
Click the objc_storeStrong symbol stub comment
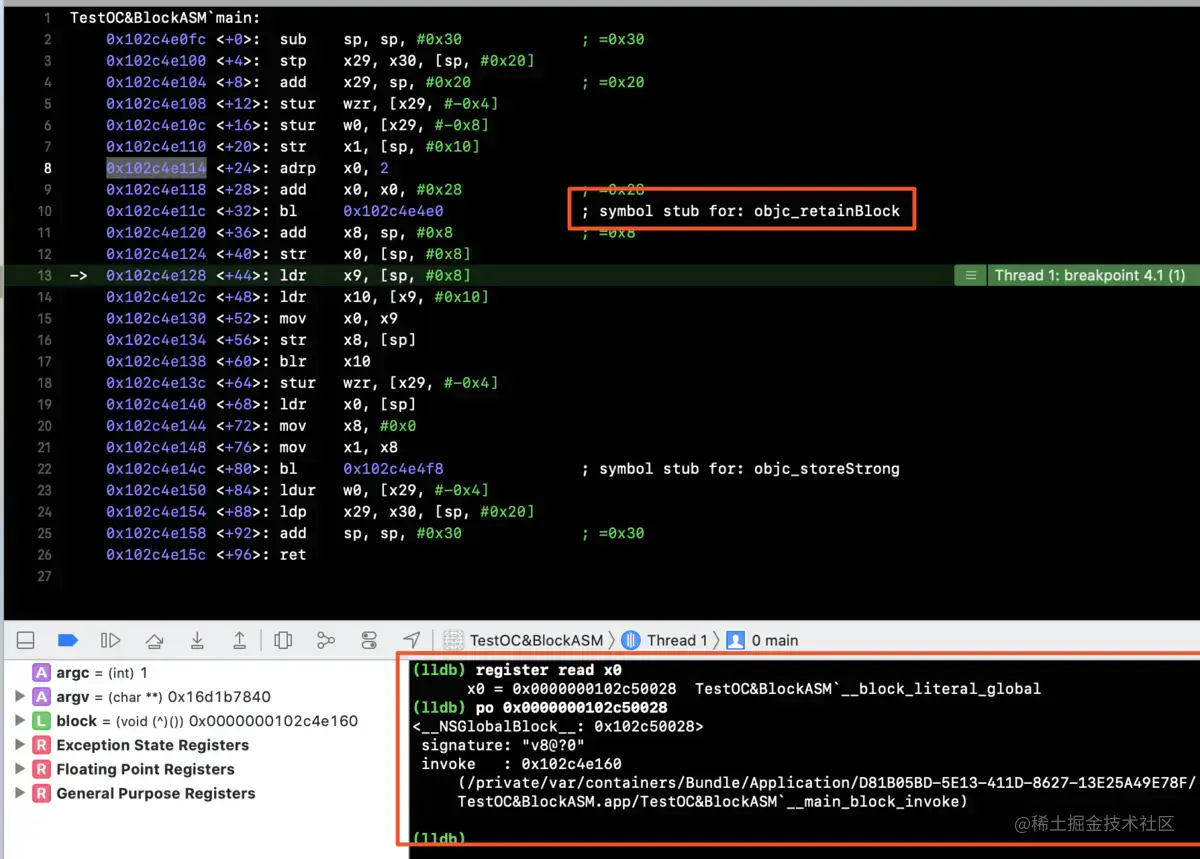[741, 468]
